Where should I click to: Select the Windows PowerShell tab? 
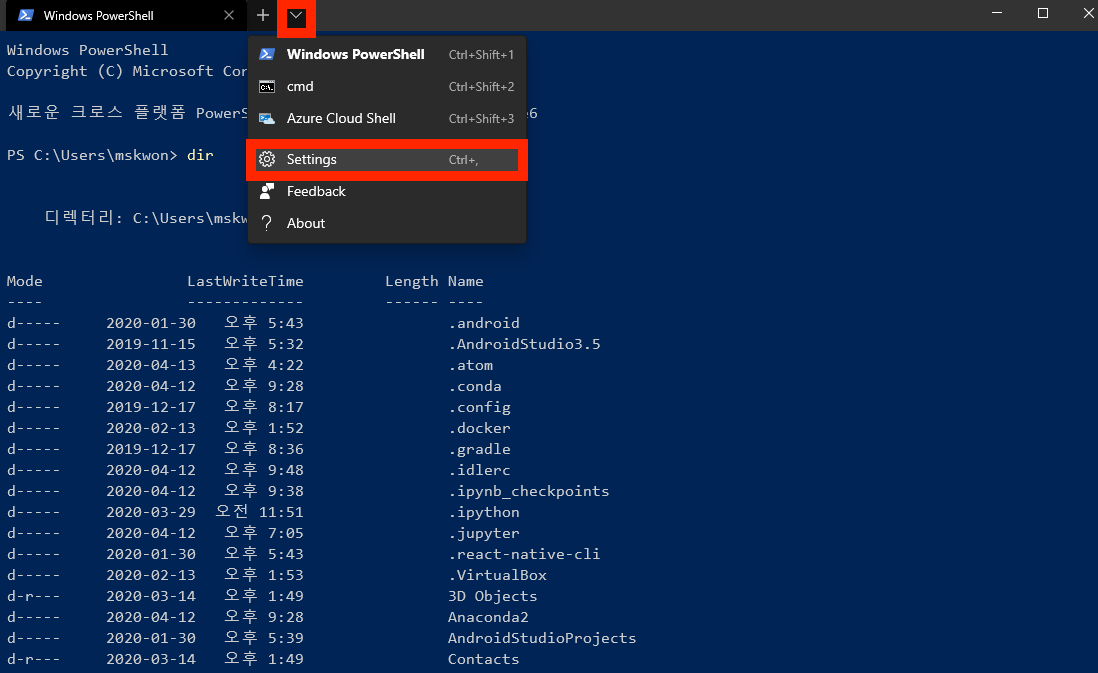click(126, 15)
